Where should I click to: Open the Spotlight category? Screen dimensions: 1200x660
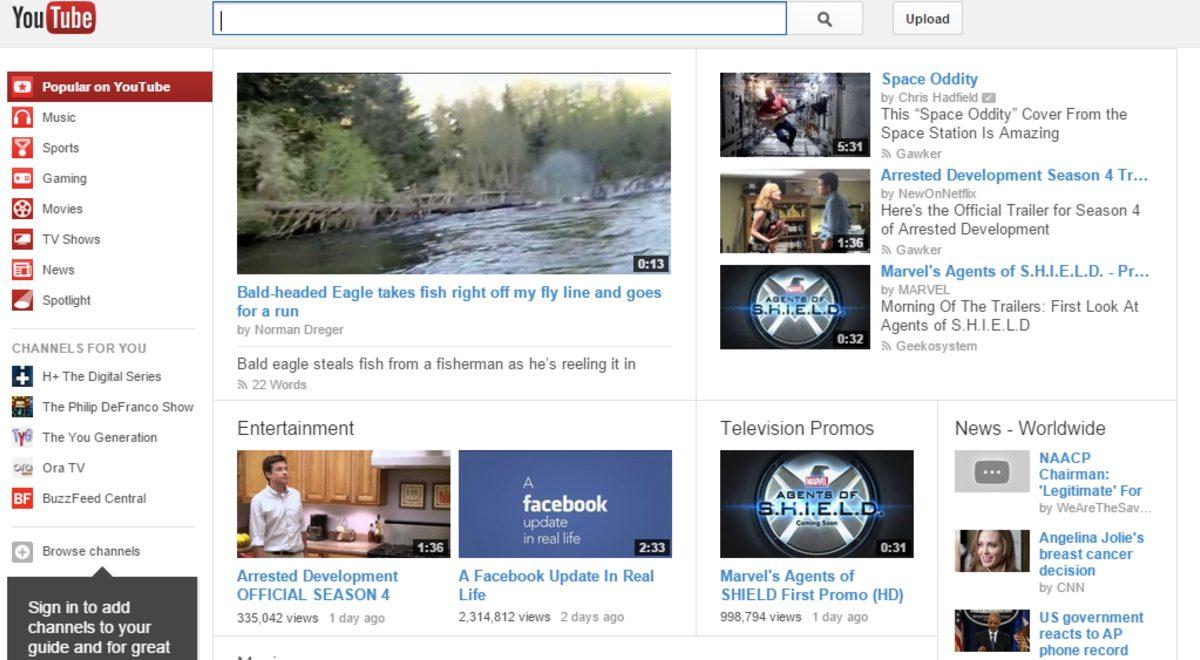(66, 300)
